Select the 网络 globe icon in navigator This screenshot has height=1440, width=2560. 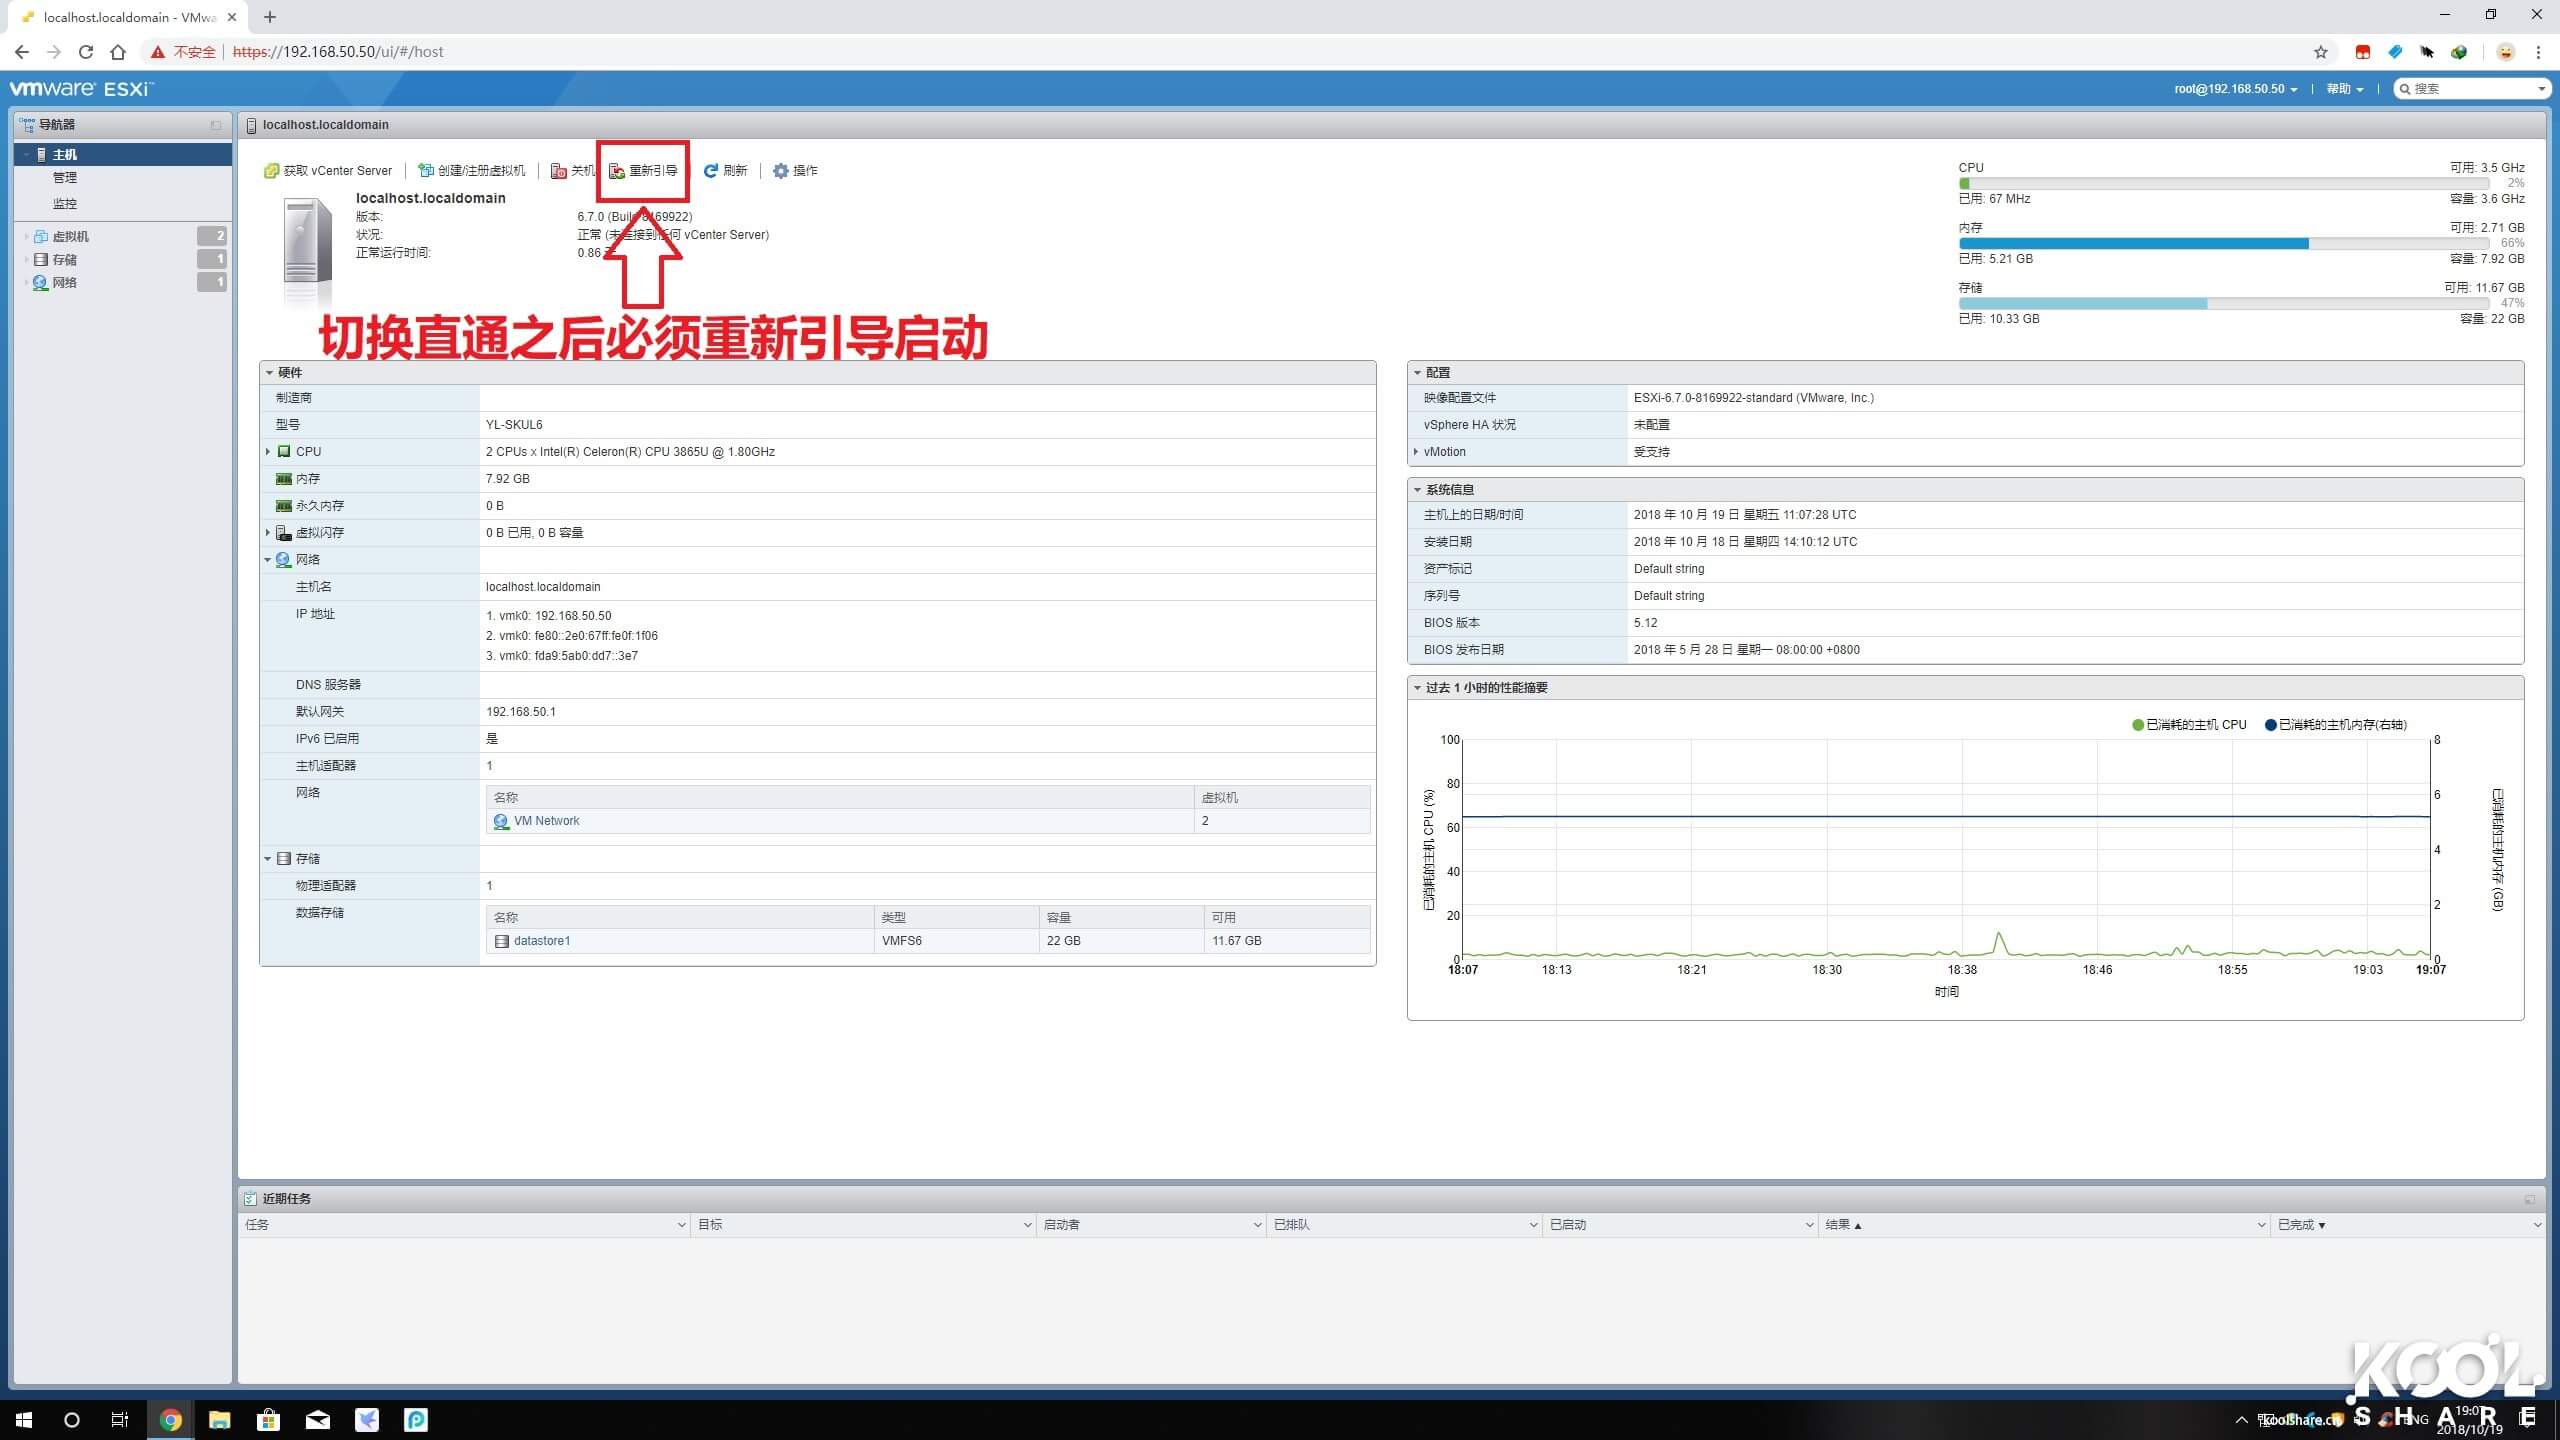[x=40, y=282]
